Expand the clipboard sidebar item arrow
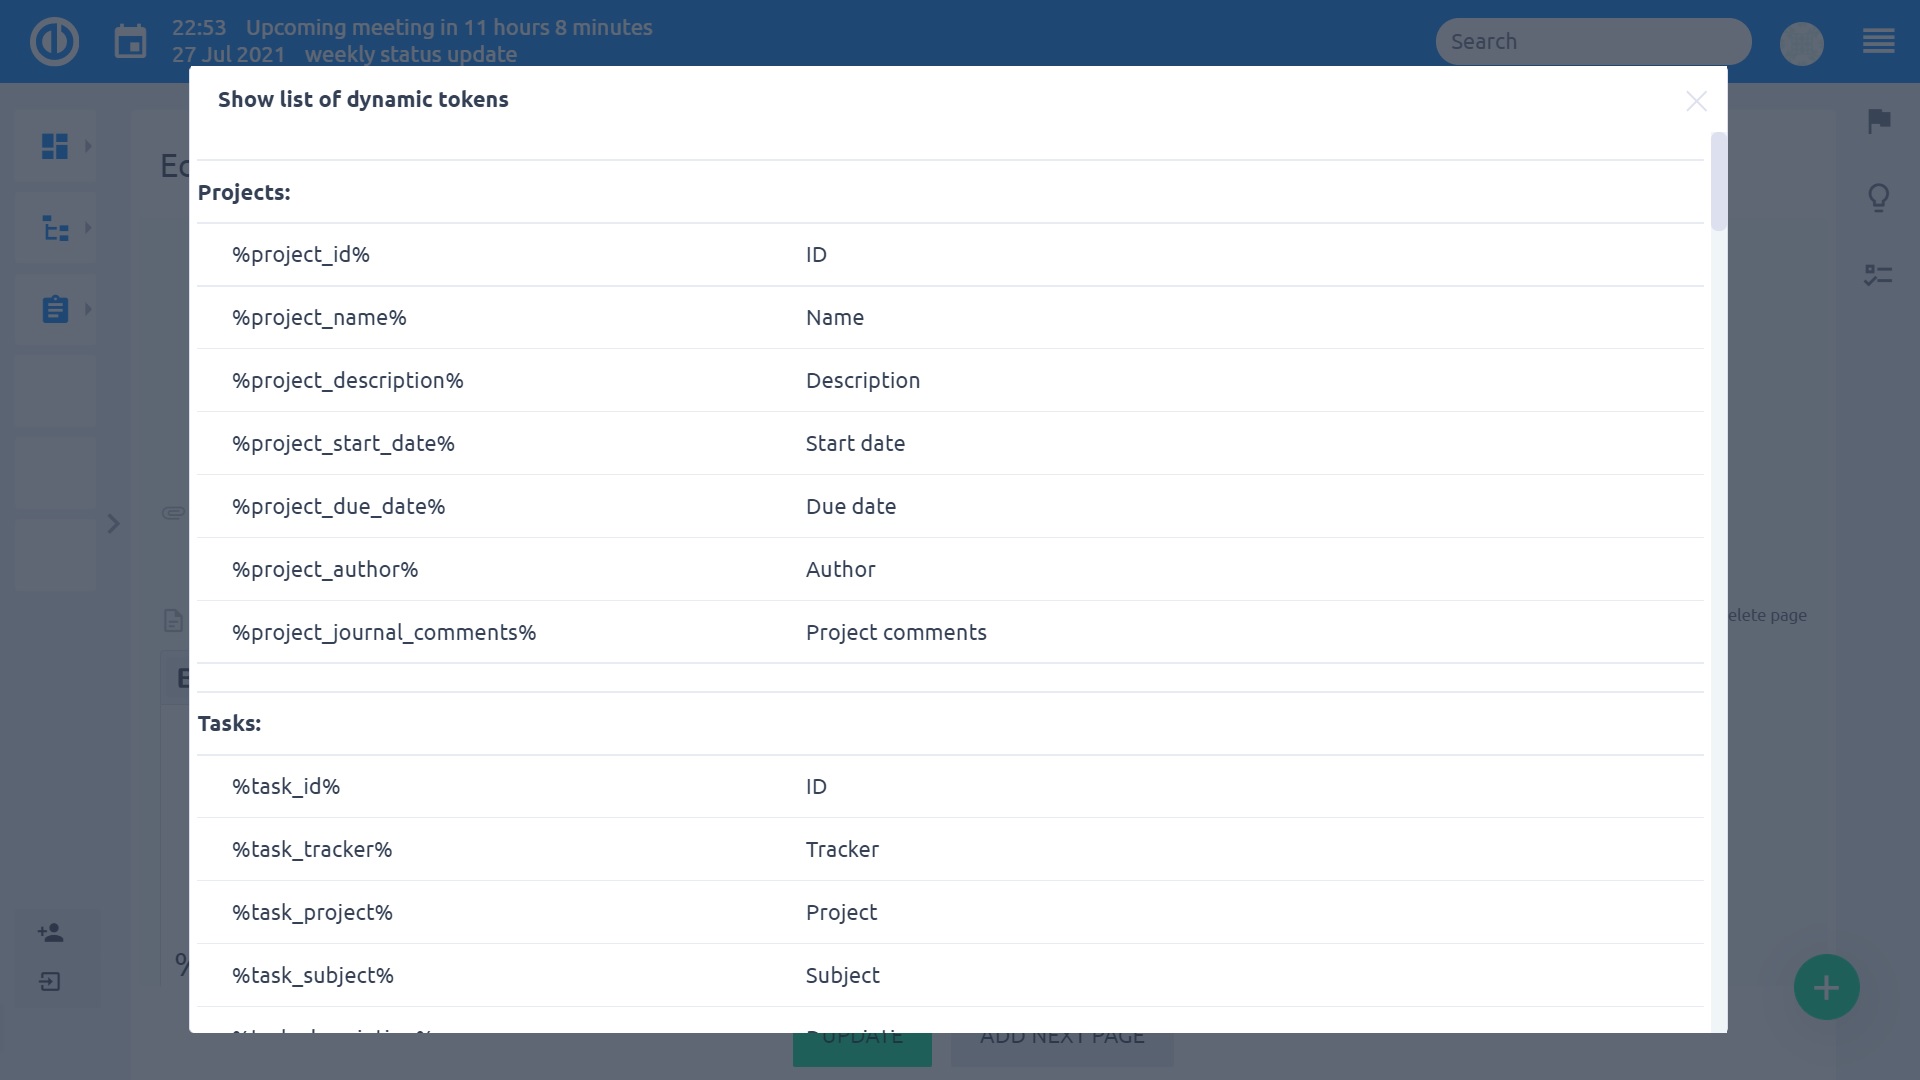1920x1080 pixels. [88, 309]
